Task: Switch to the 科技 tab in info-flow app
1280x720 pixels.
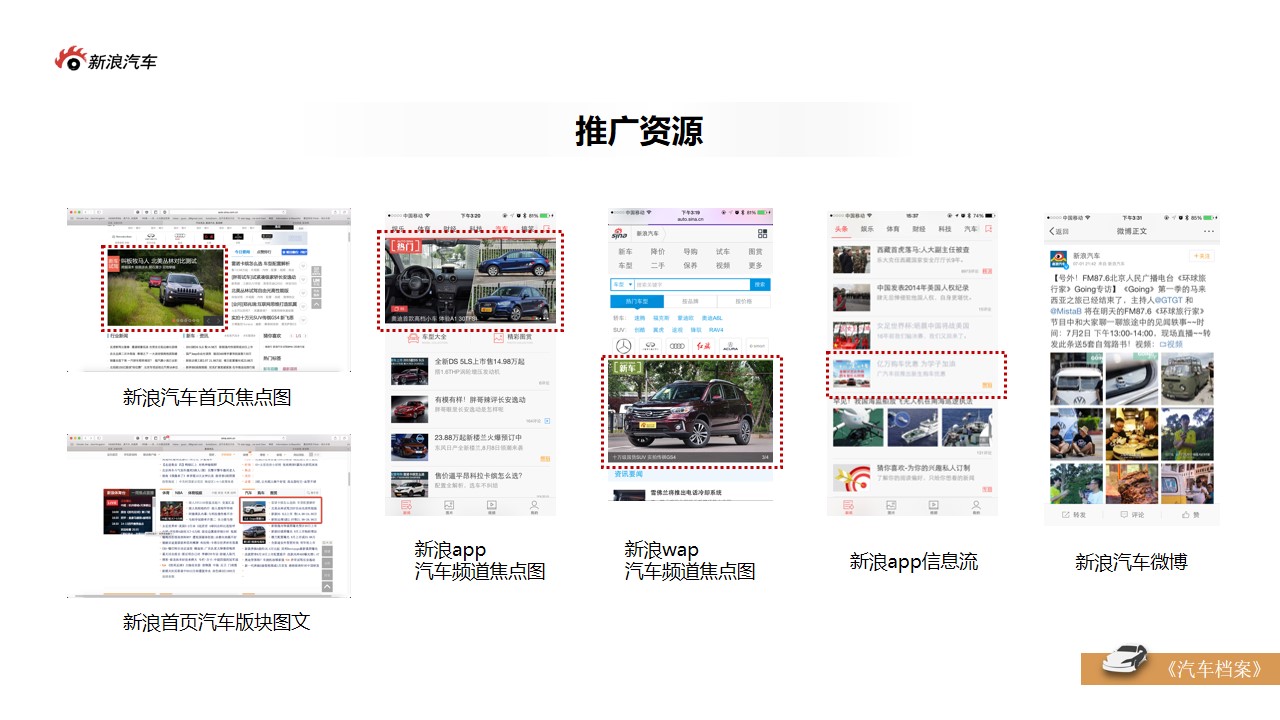Action: (x=945, y=229)
